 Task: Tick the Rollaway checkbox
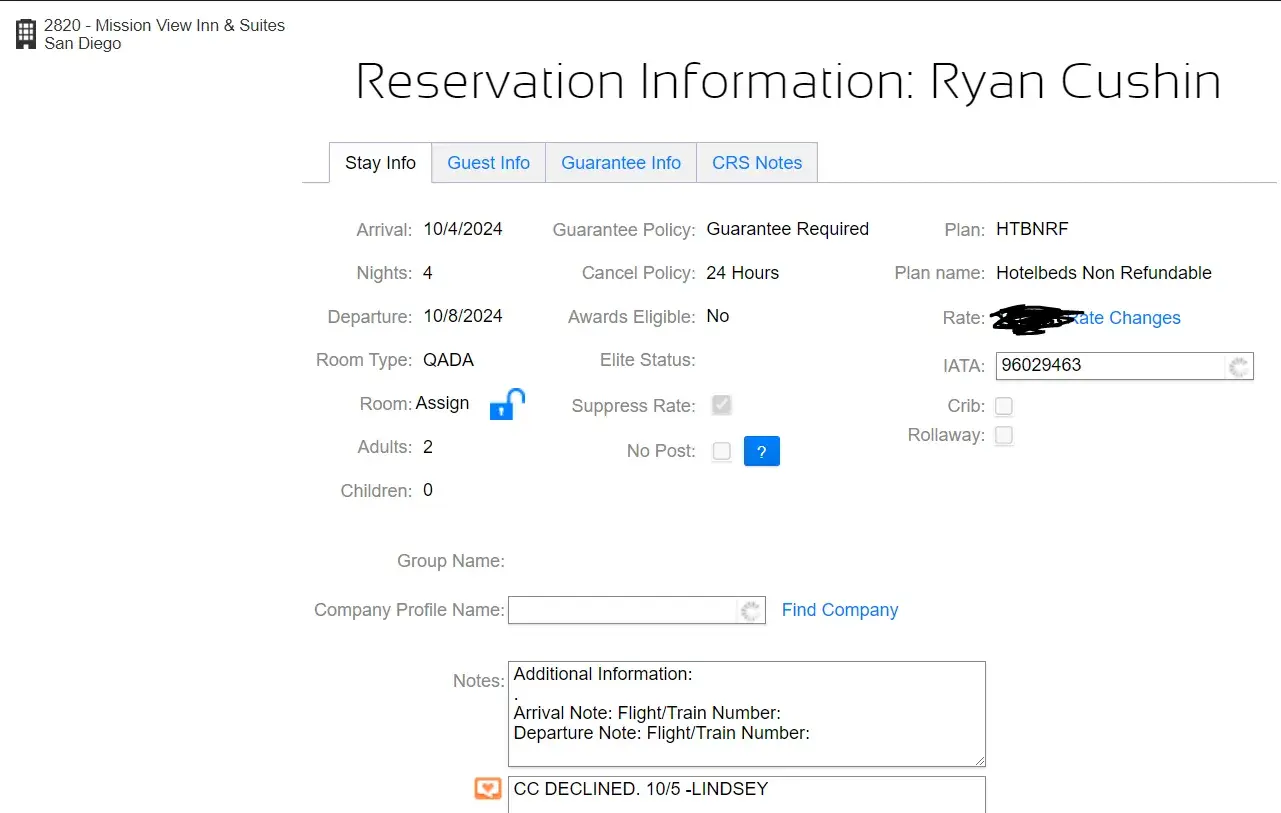coord(1004,435)
